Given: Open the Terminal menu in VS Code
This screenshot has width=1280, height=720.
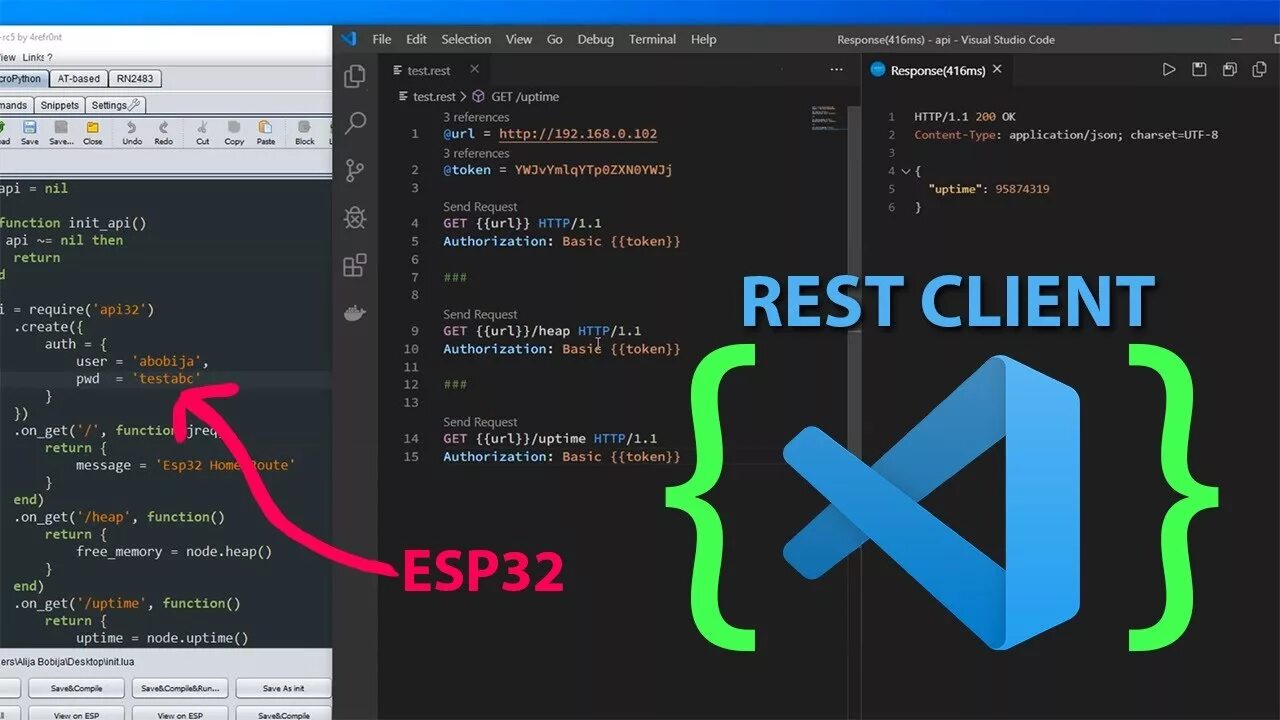Looking at the screenshot, I should [x=652, y=39].
